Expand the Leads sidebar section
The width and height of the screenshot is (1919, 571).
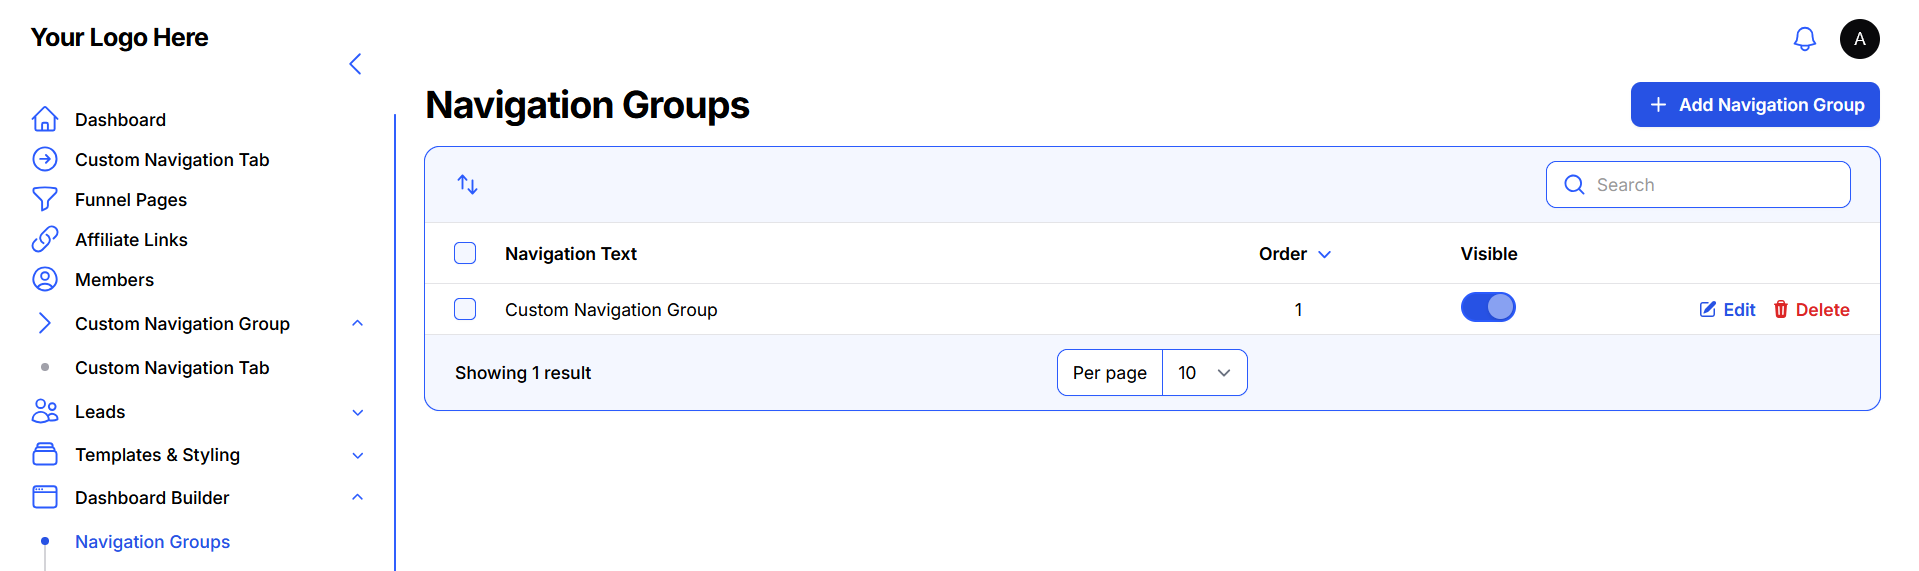pos(357,412)
